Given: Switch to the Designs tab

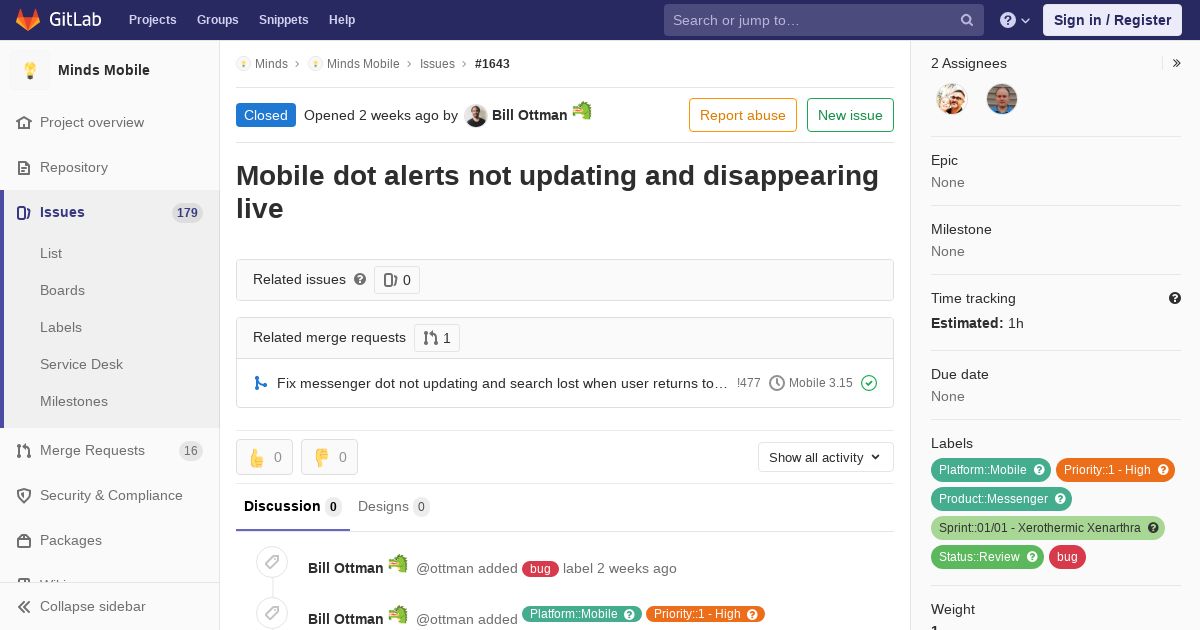Looking at the screenshot, I should [x=394, y=506].
